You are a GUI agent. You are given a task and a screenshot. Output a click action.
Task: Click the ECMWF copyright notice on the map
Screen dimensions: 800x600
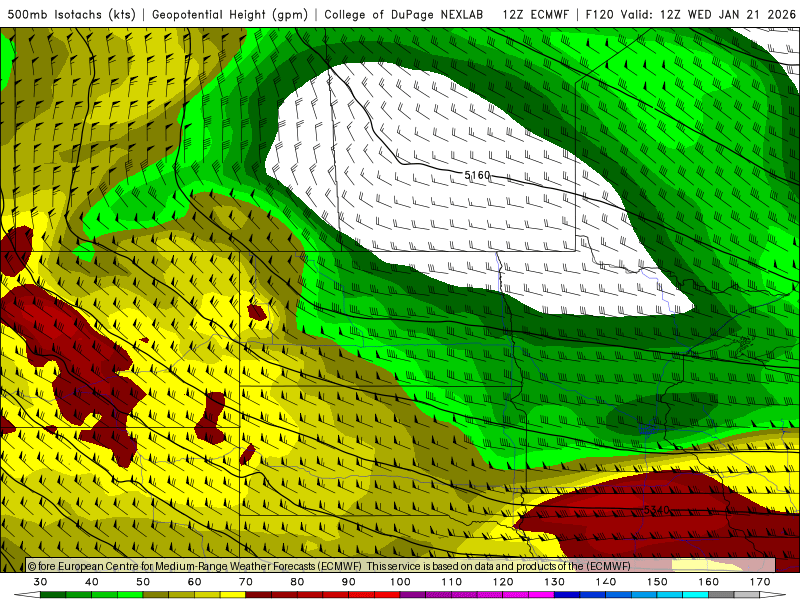coord(329,566)
